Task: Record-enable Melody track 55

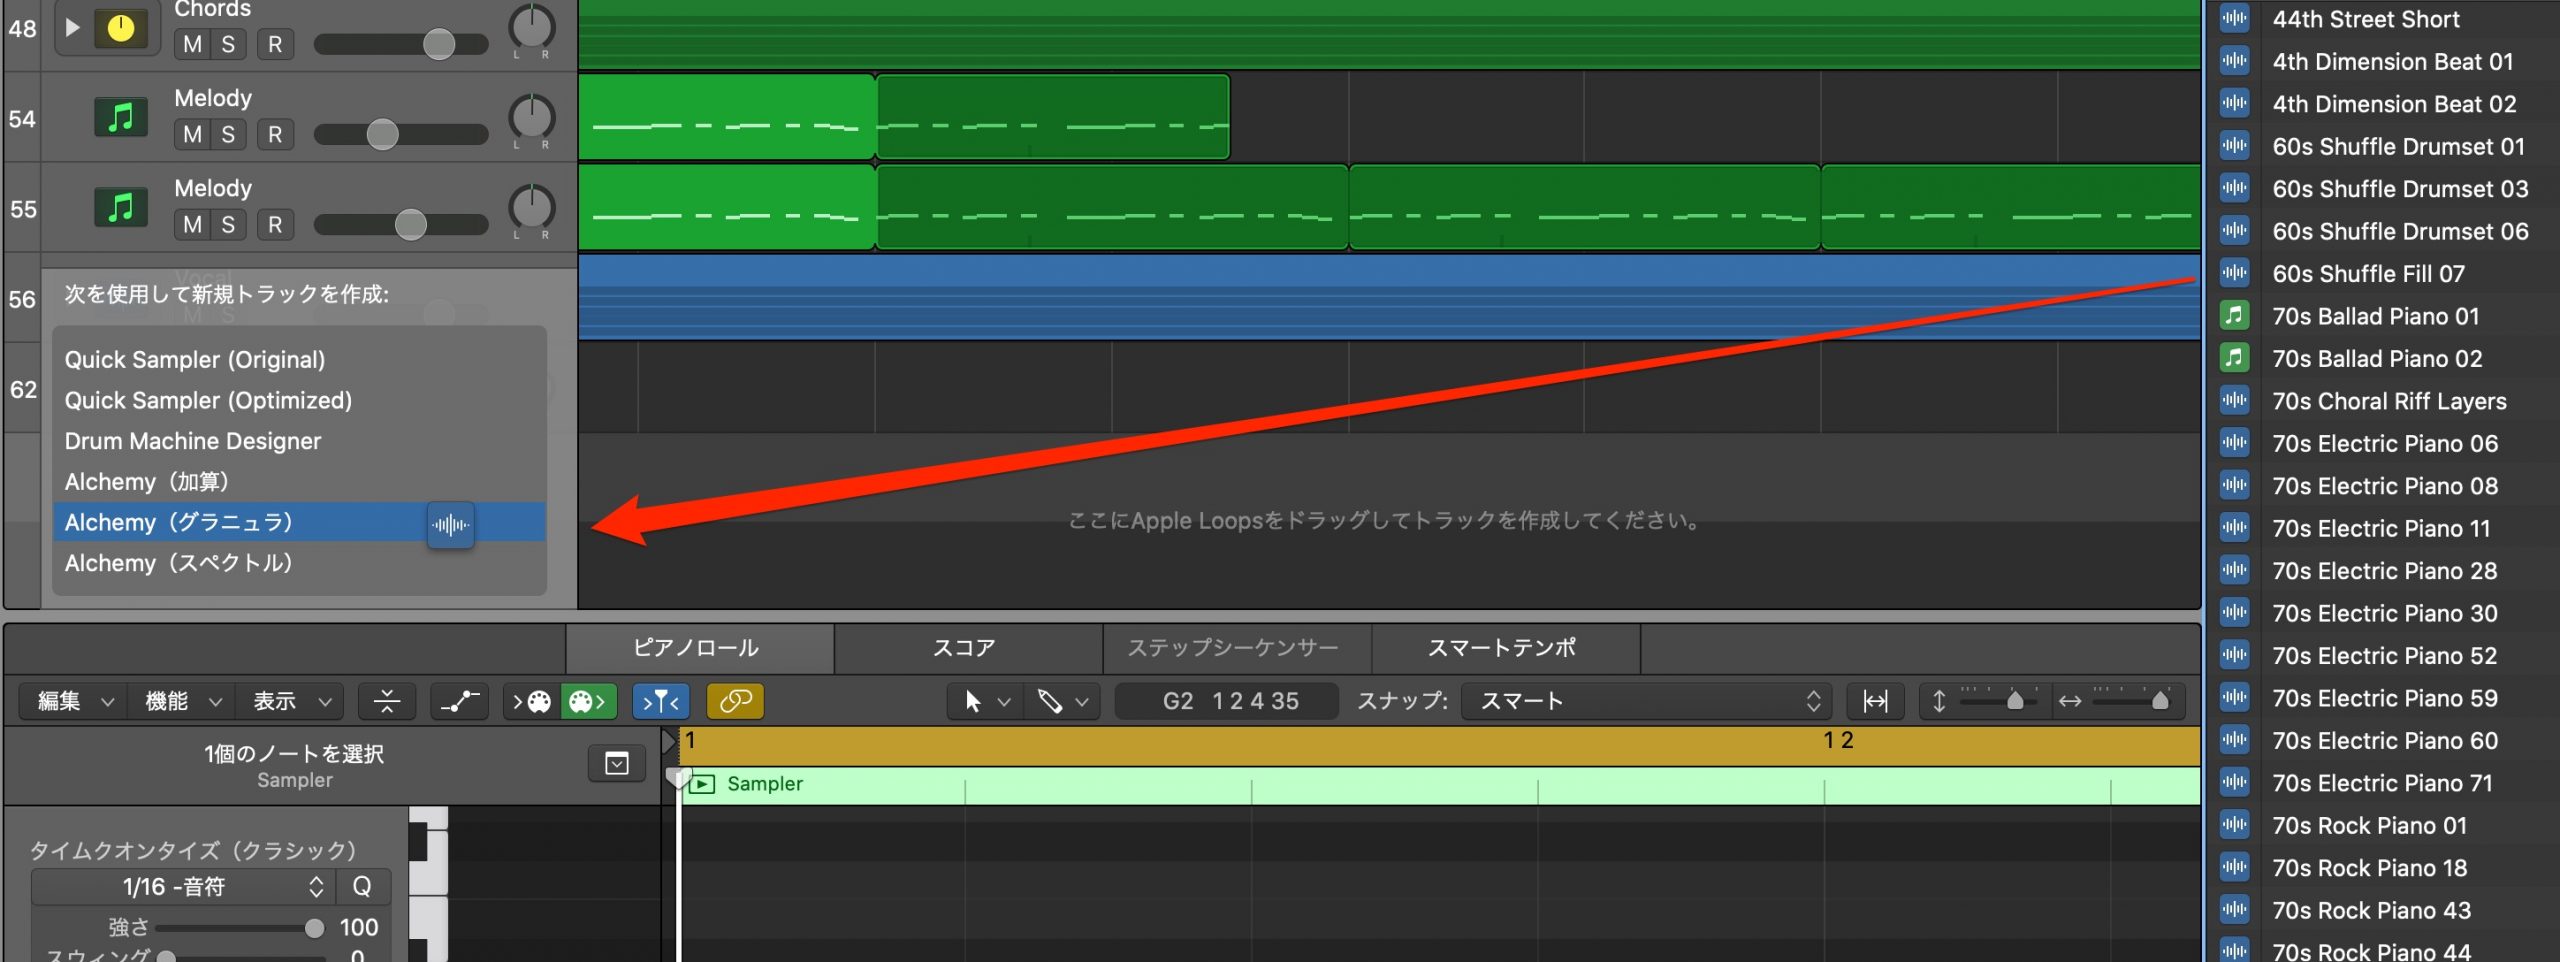Action: click(275, 224)
